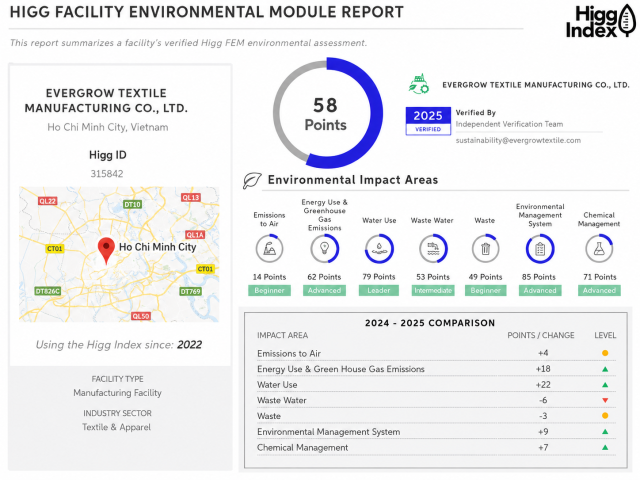
Task: Select the Emissions to Air factory icon
Action: [269, 249]
